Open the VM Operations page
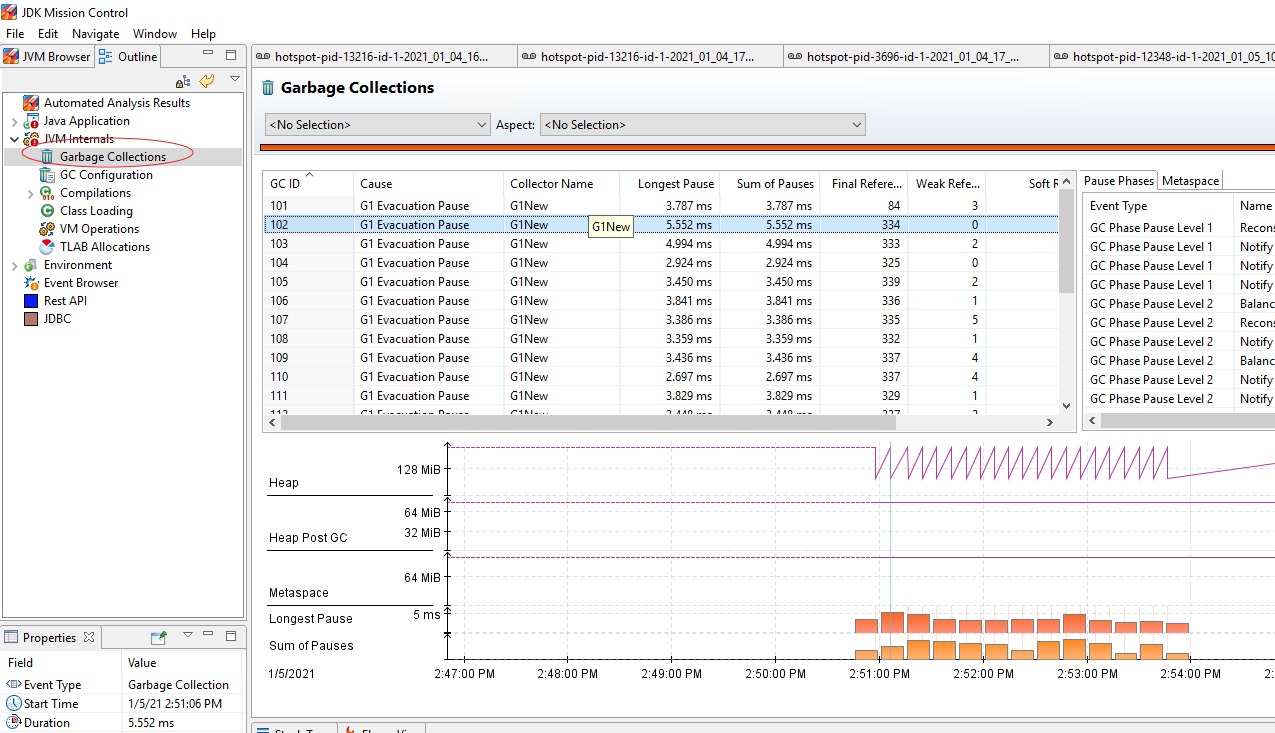1275x733 pixels. (99, 229)
